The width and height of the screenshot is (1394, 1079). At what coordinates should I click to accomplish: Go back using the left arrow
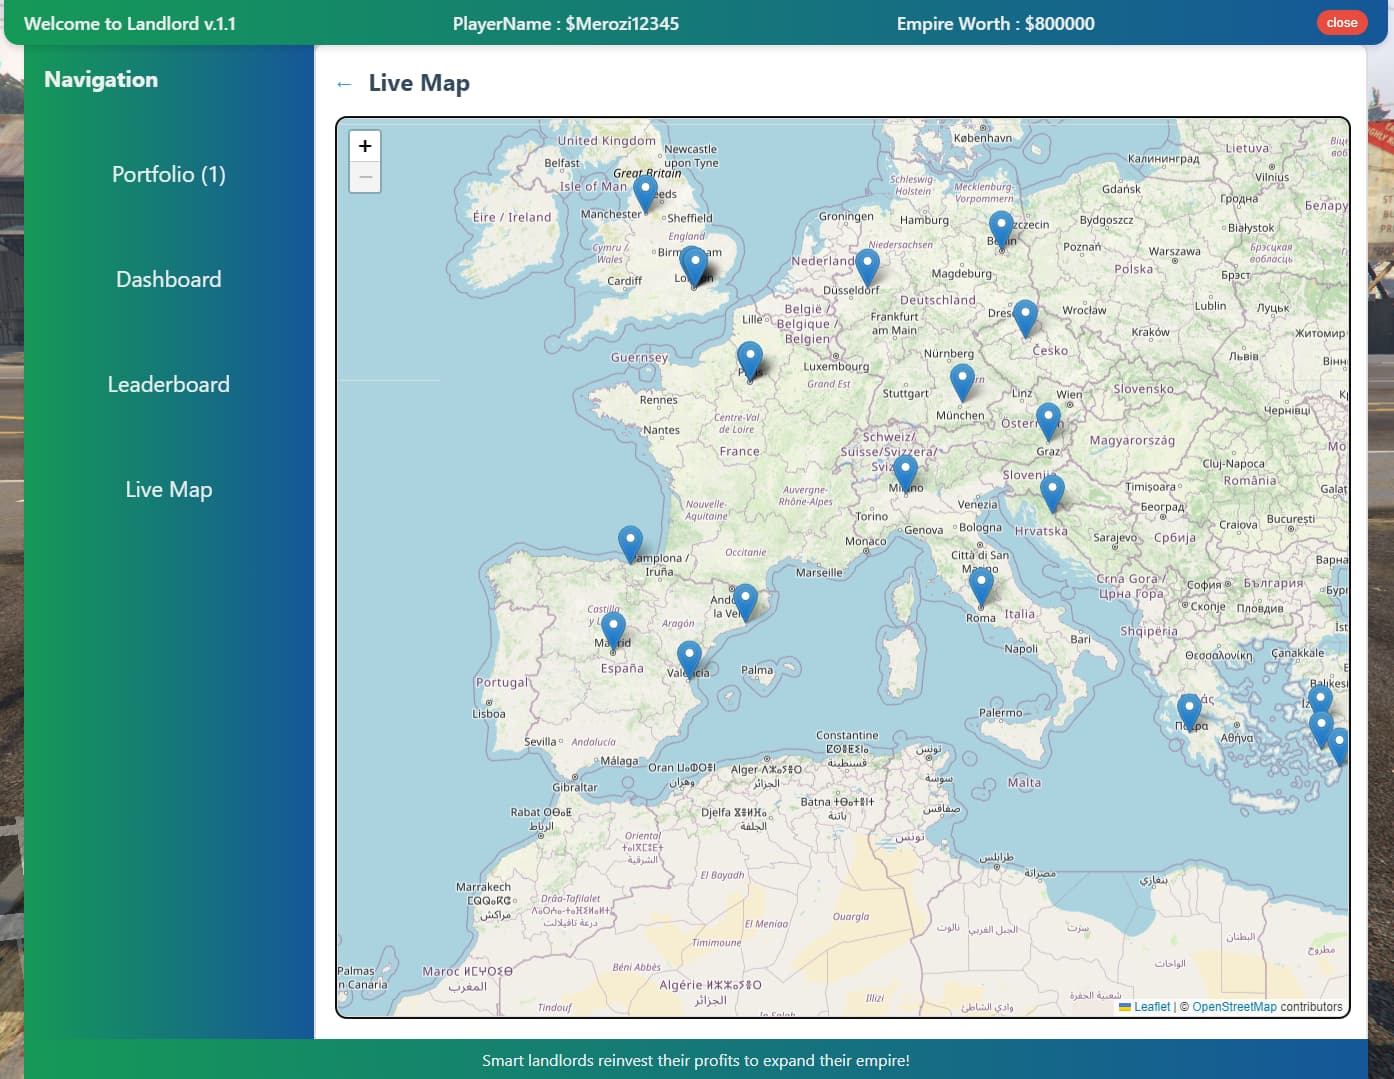coord(344,84)
